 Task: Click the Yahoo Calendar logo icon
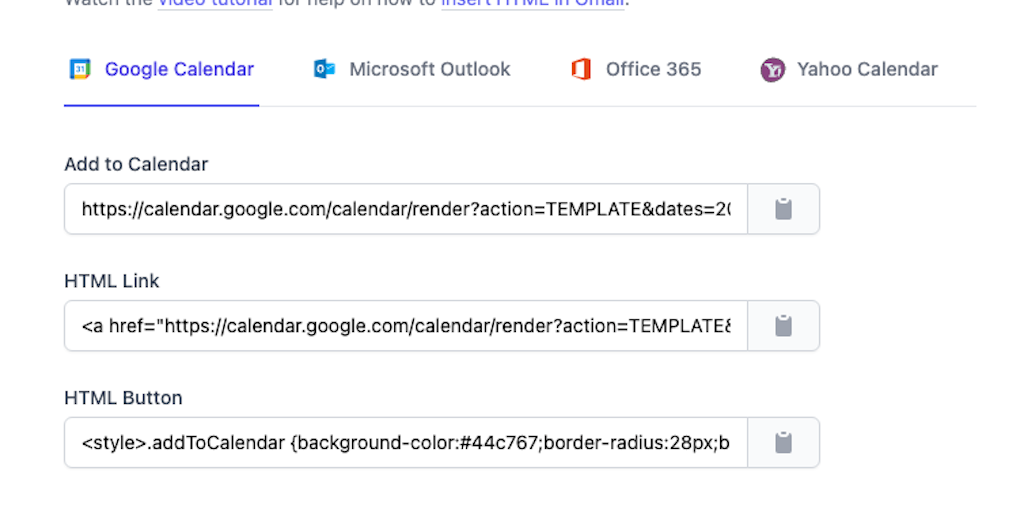772,69
